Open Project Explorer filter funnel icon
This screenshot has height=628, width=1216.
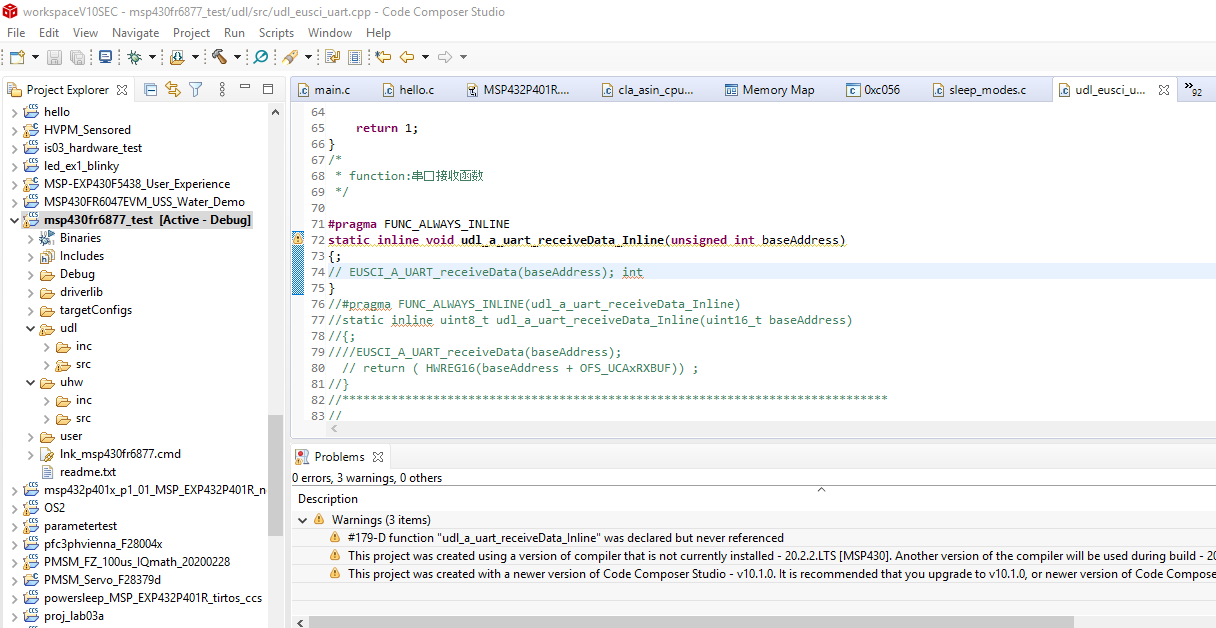point(196,89)
